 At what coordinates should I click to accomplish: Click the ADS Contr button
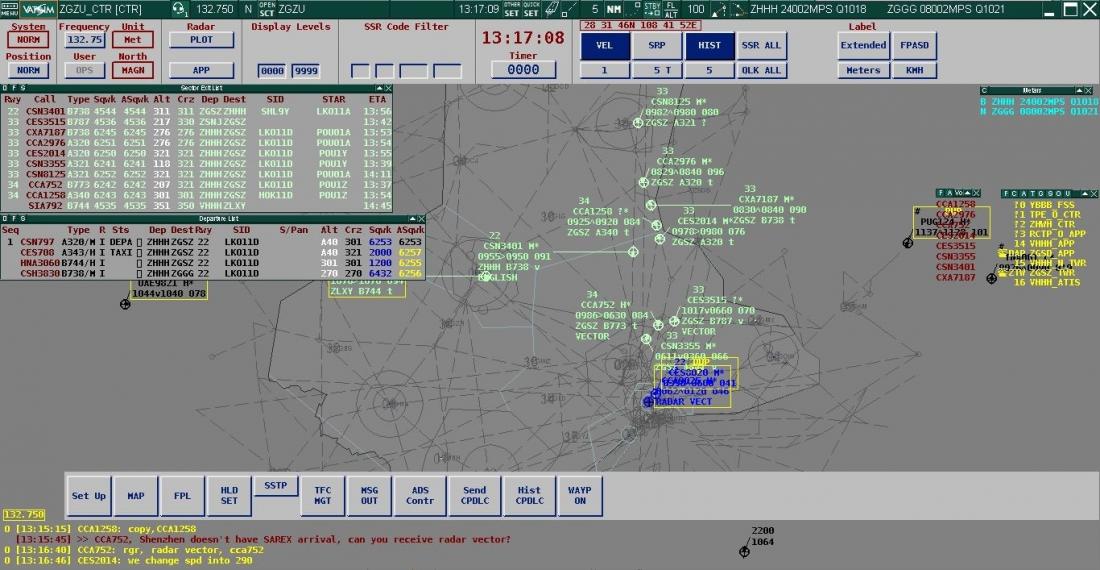click(420, 496)
